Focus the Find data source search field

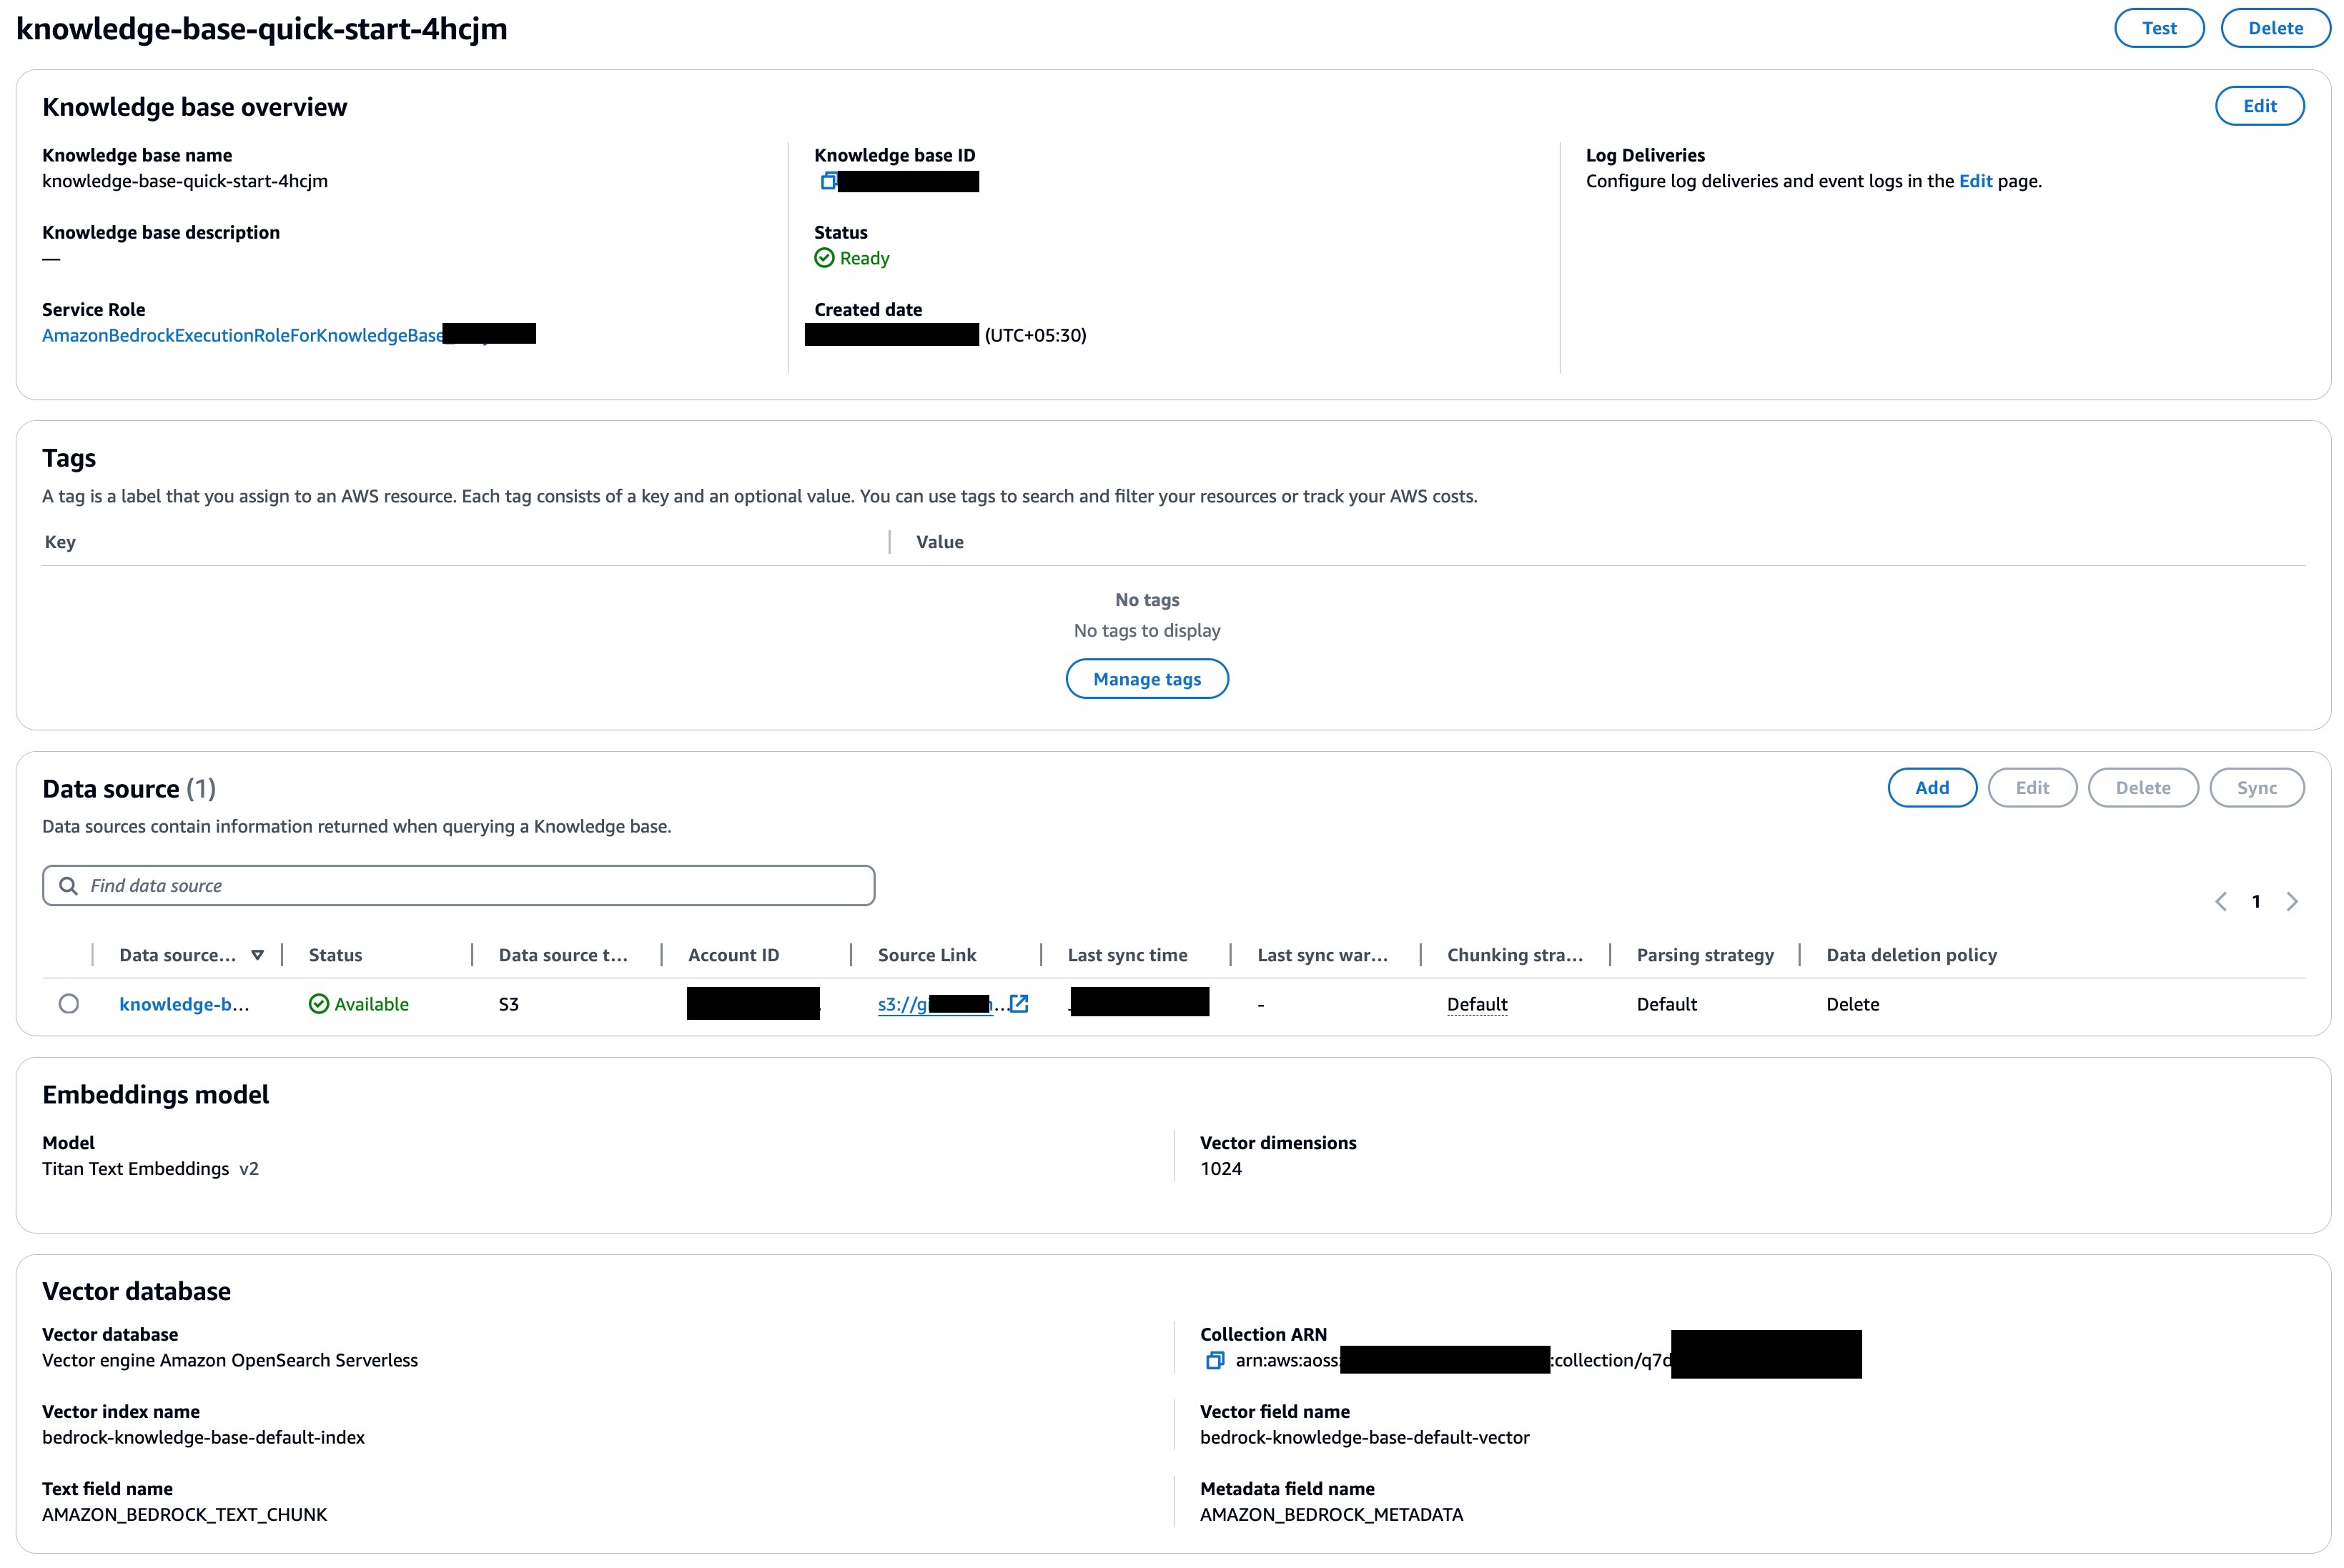459,886
